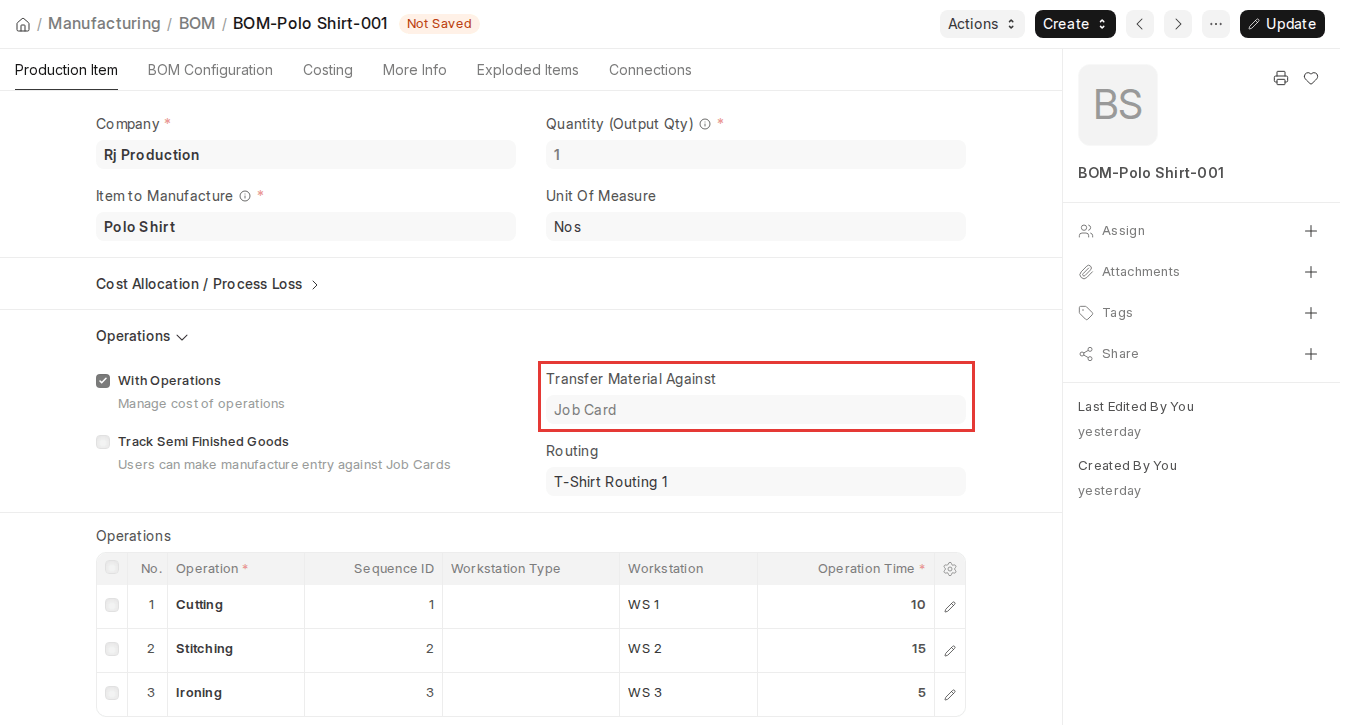Viewport: 1350px width, 725px height.
Task: Add a tag with the plus icon
Action: [1311, 313]
